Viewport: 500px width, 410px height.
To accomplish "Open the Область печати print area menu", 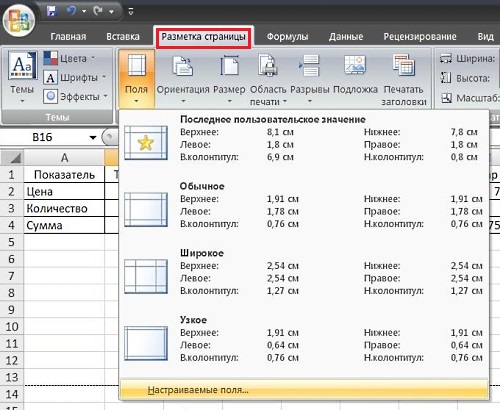I will (x=268, y=80).
